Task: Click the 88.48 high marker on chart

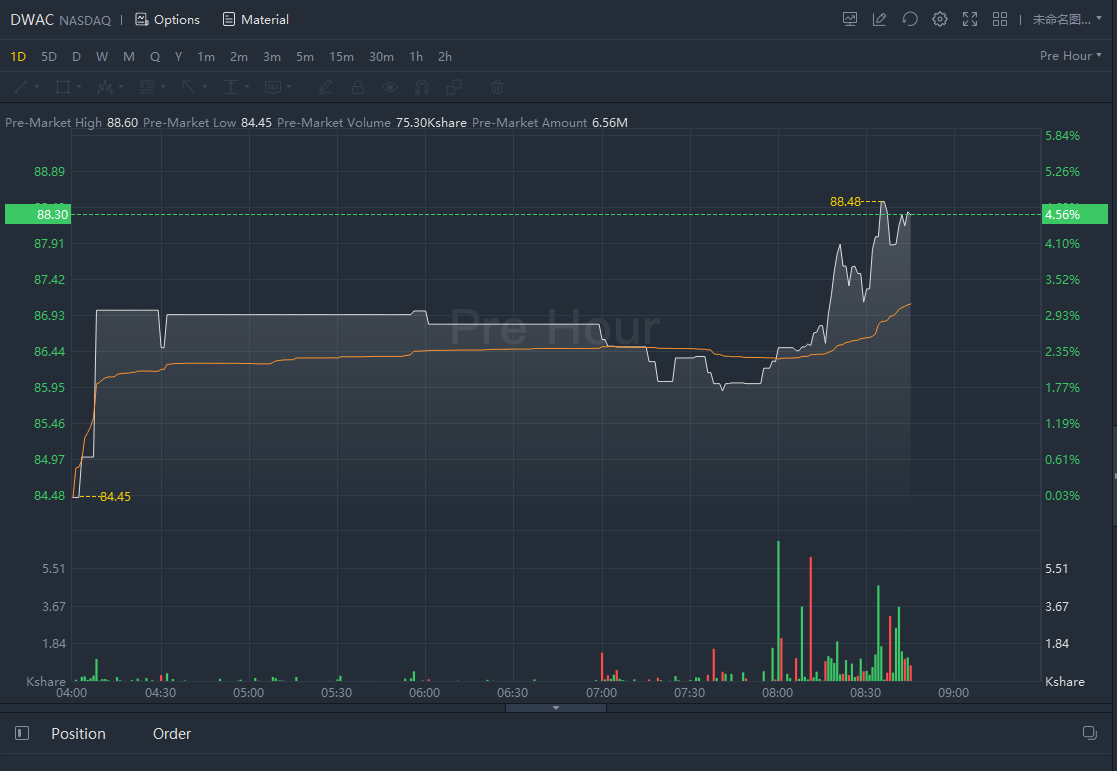Action: (846, 202)
